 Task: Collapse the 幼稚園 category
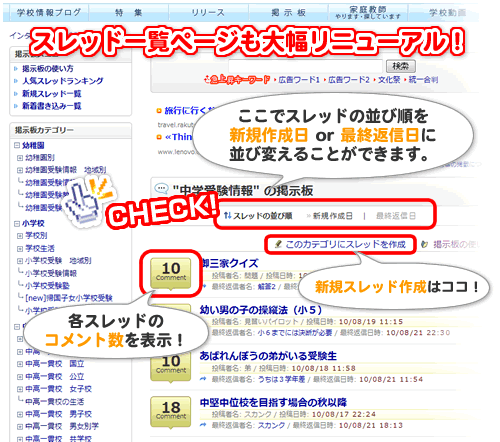click(17, 145)
